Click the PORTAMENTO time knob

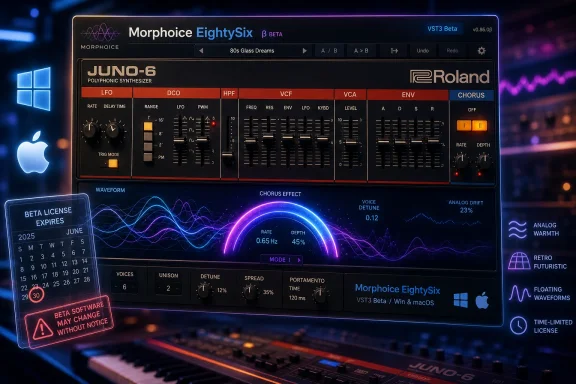click(x=320, y=294)
